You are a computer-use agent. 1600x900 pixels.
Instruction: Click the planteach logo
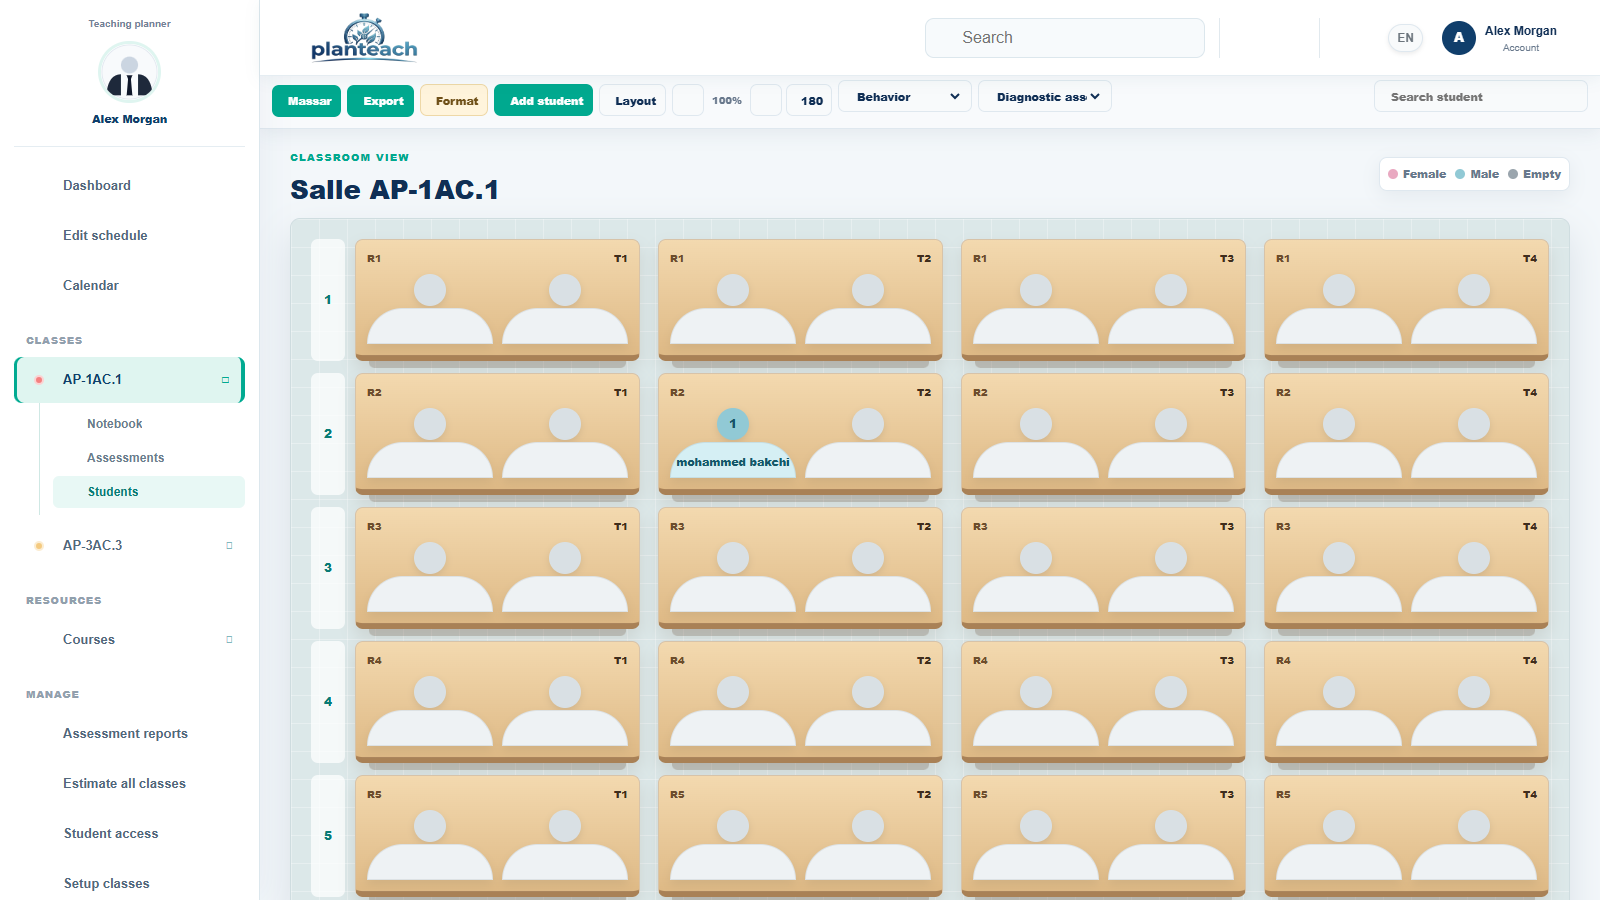[x=364, y=38]
